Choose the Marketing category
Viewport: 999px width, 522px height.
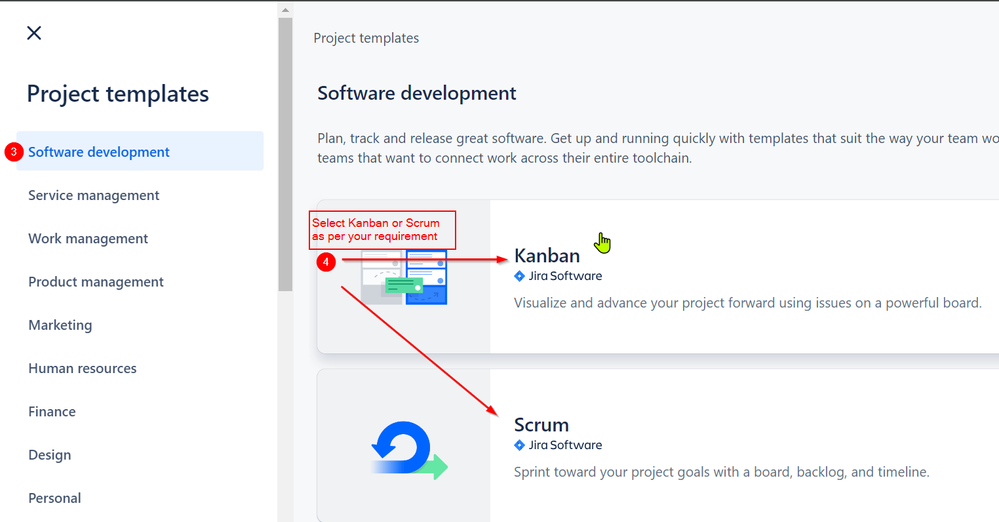pyautogui.click(x=60, y=325)
